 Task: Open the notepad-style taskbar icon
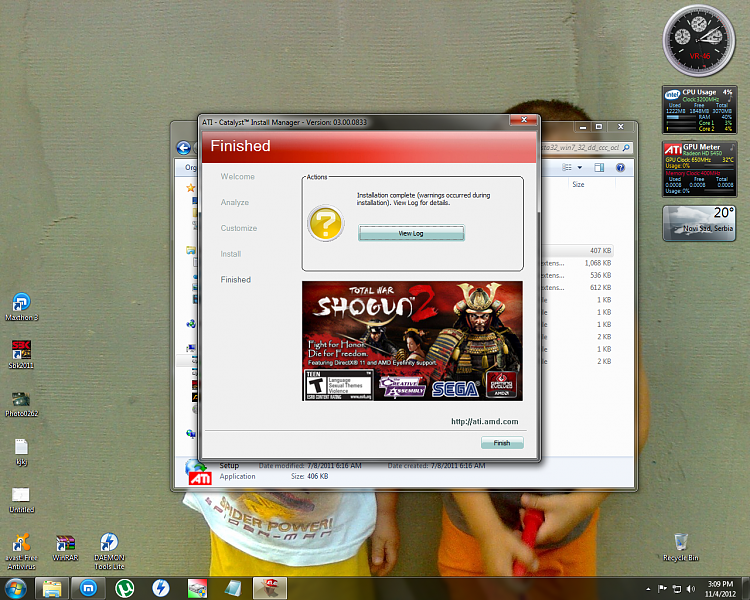(x=233, y=588)
